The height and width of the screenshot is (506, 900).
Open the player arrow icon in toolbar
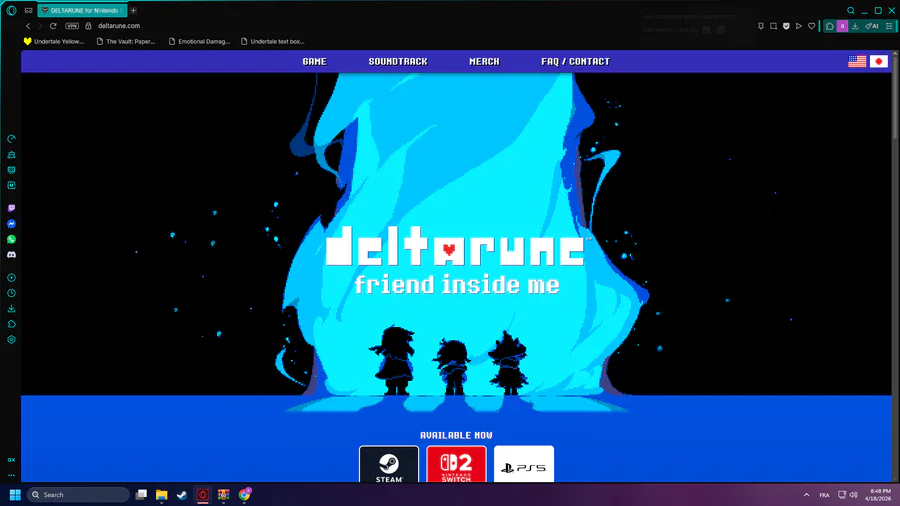[799, 26]
